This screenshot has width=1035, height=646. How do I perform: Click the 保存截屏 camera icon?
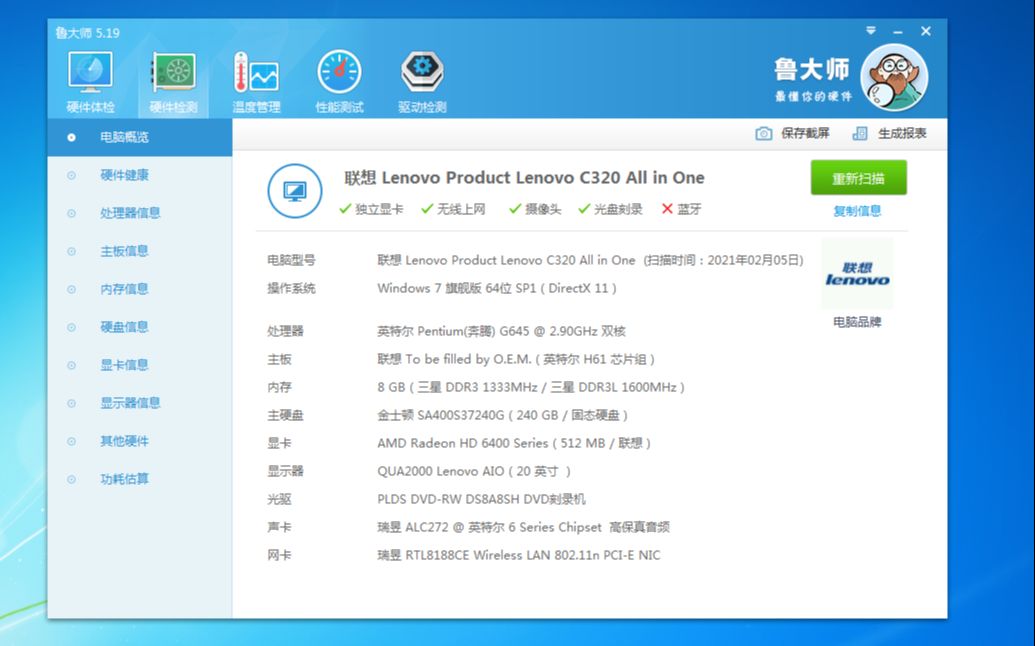pos(763,134)
